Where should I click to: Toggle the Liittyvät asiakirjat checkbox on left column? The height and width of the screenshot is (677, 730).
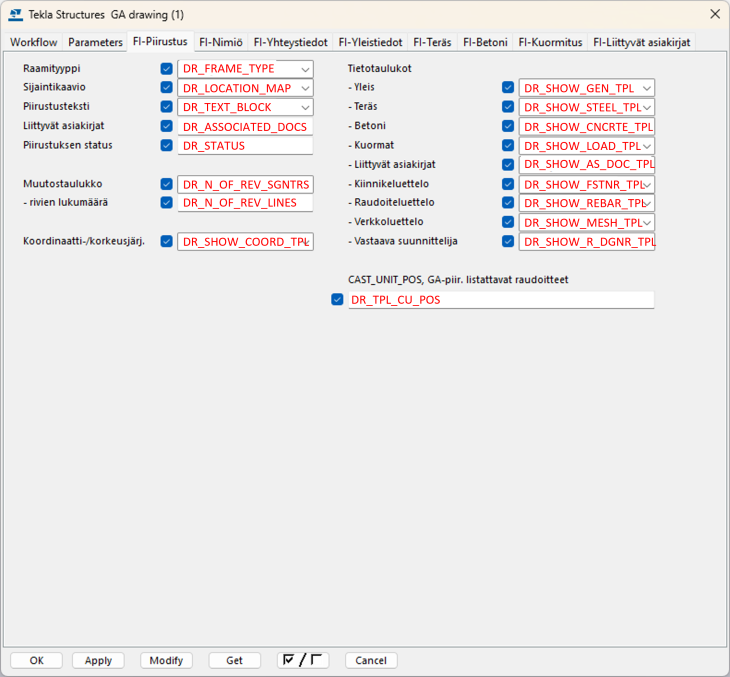coord(166,126)
